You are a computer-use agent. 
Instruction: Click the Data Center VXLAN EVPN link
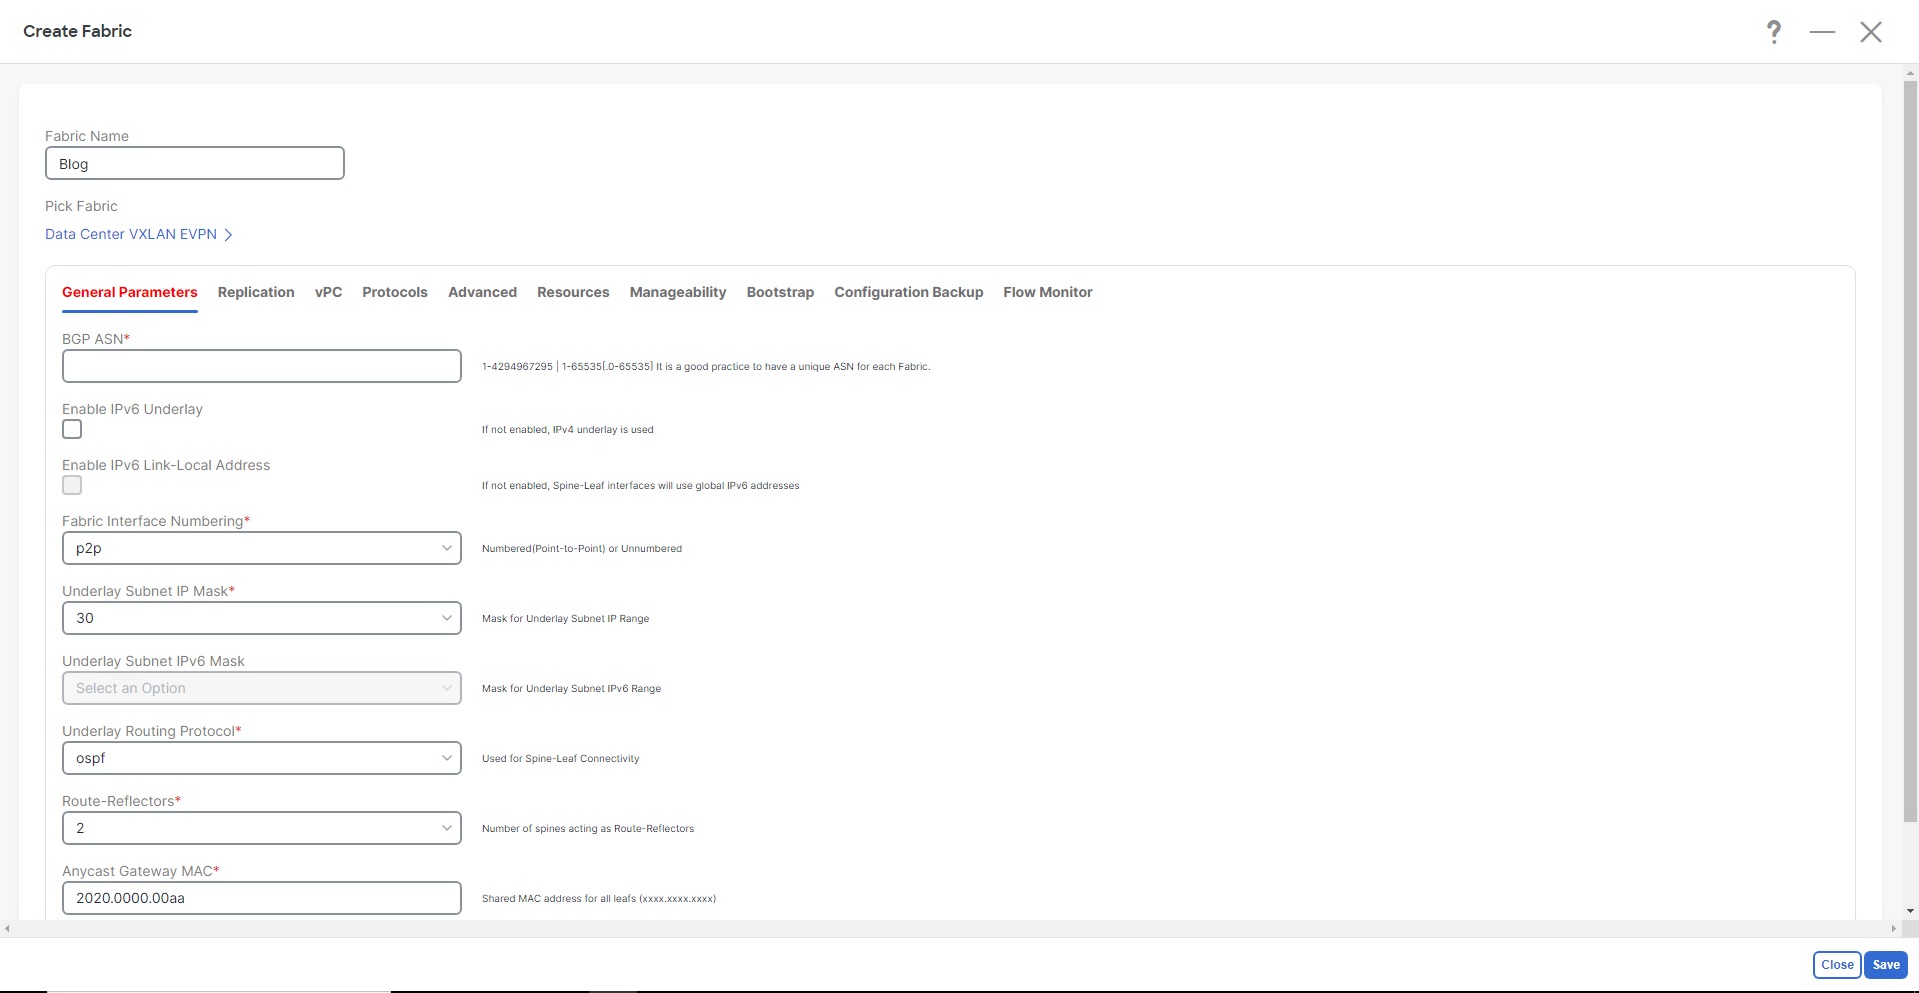tap(131, 234)
